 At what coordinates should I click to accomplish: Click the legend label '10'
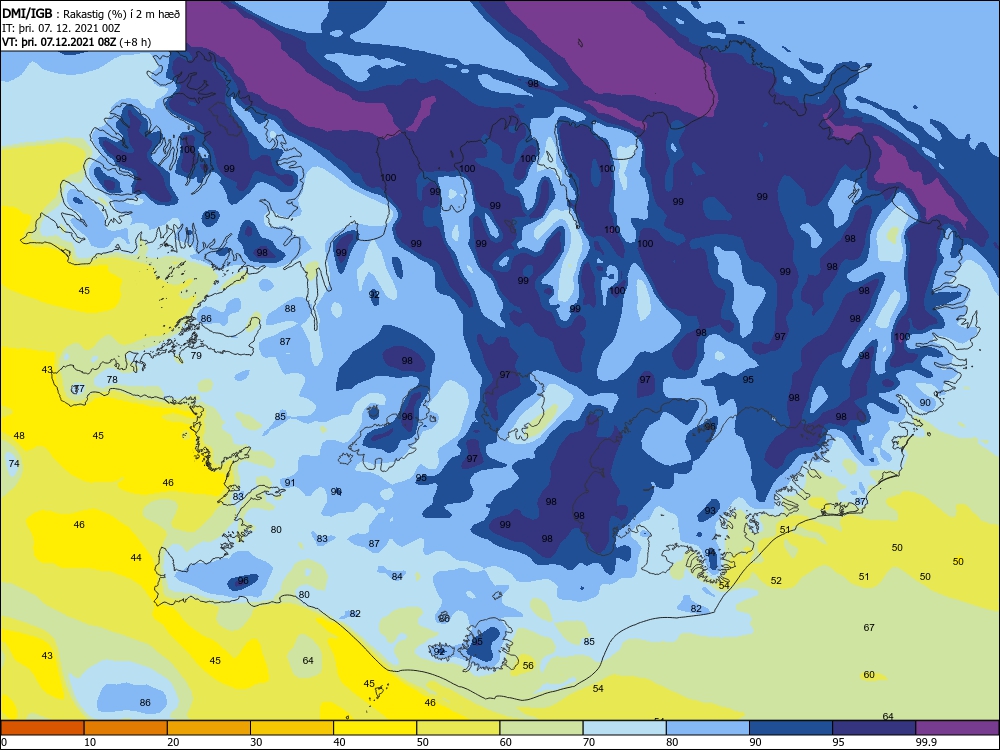pyautogui.click(x=90, y=742)
